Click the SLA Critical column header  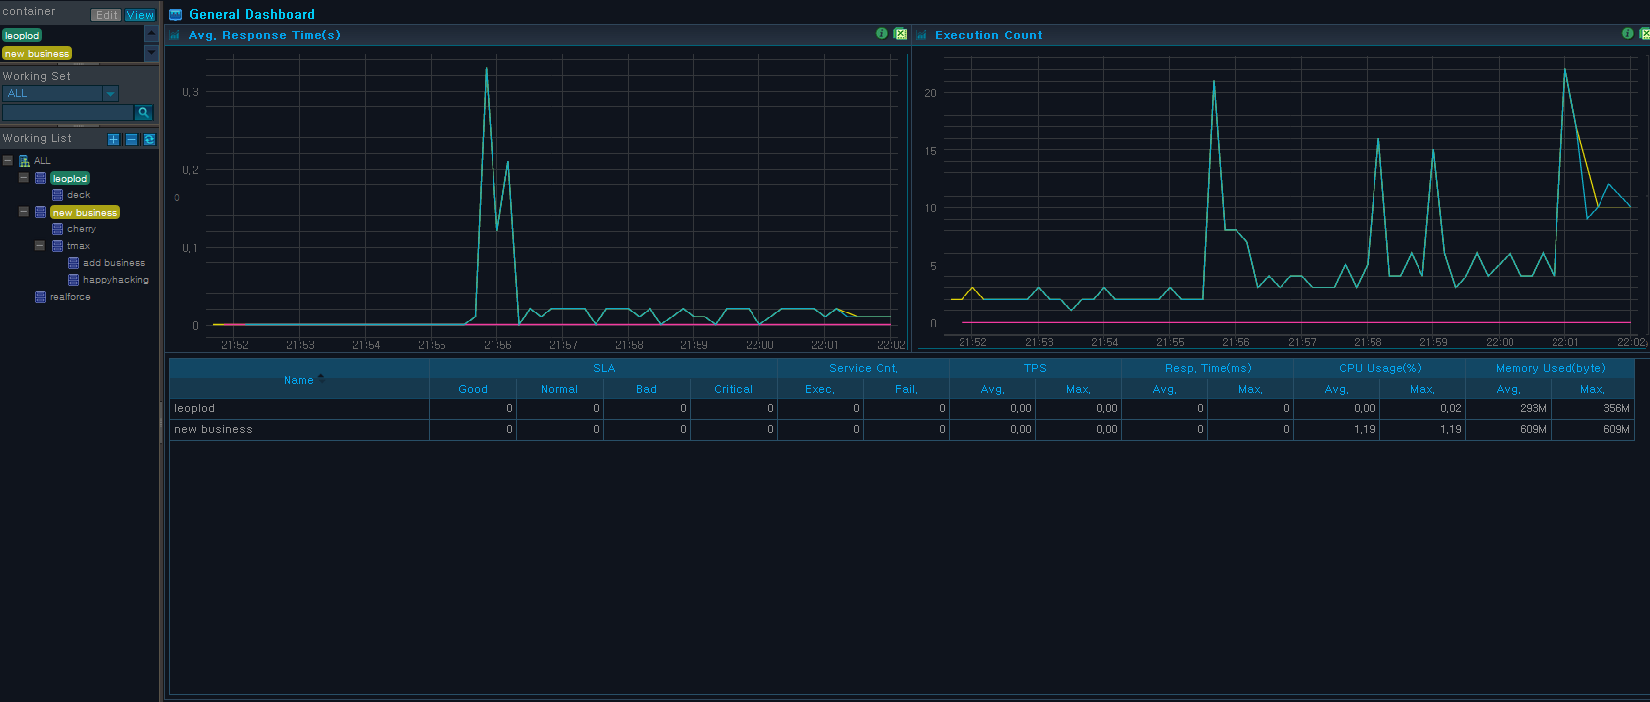point(734,389)
